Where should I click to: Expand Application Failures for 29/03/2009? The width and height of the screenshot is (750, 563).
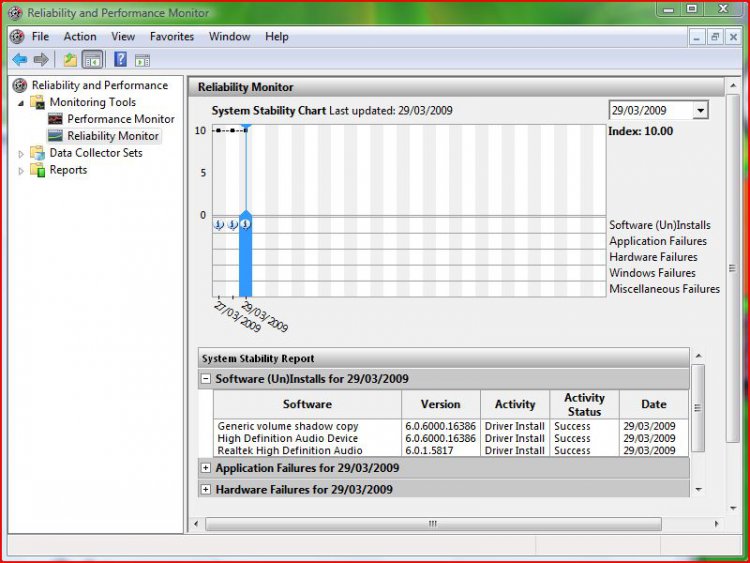(x=206, y=468)
